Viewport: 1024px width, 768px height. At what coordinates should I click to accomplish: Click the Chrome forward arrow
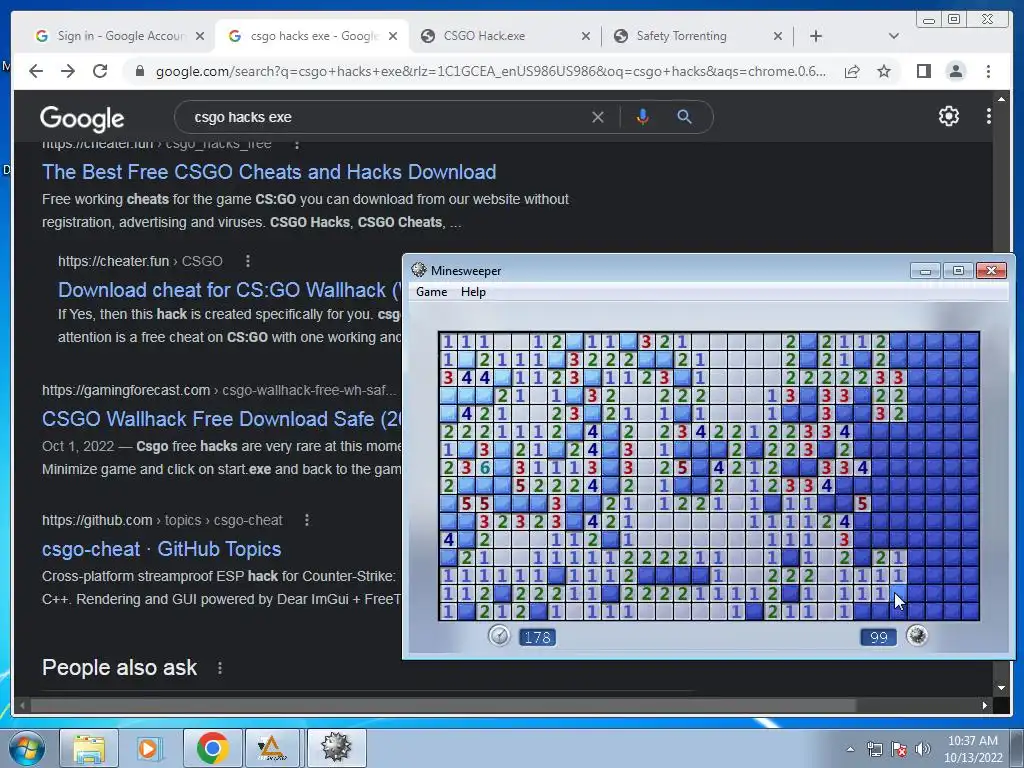(67, 71)
